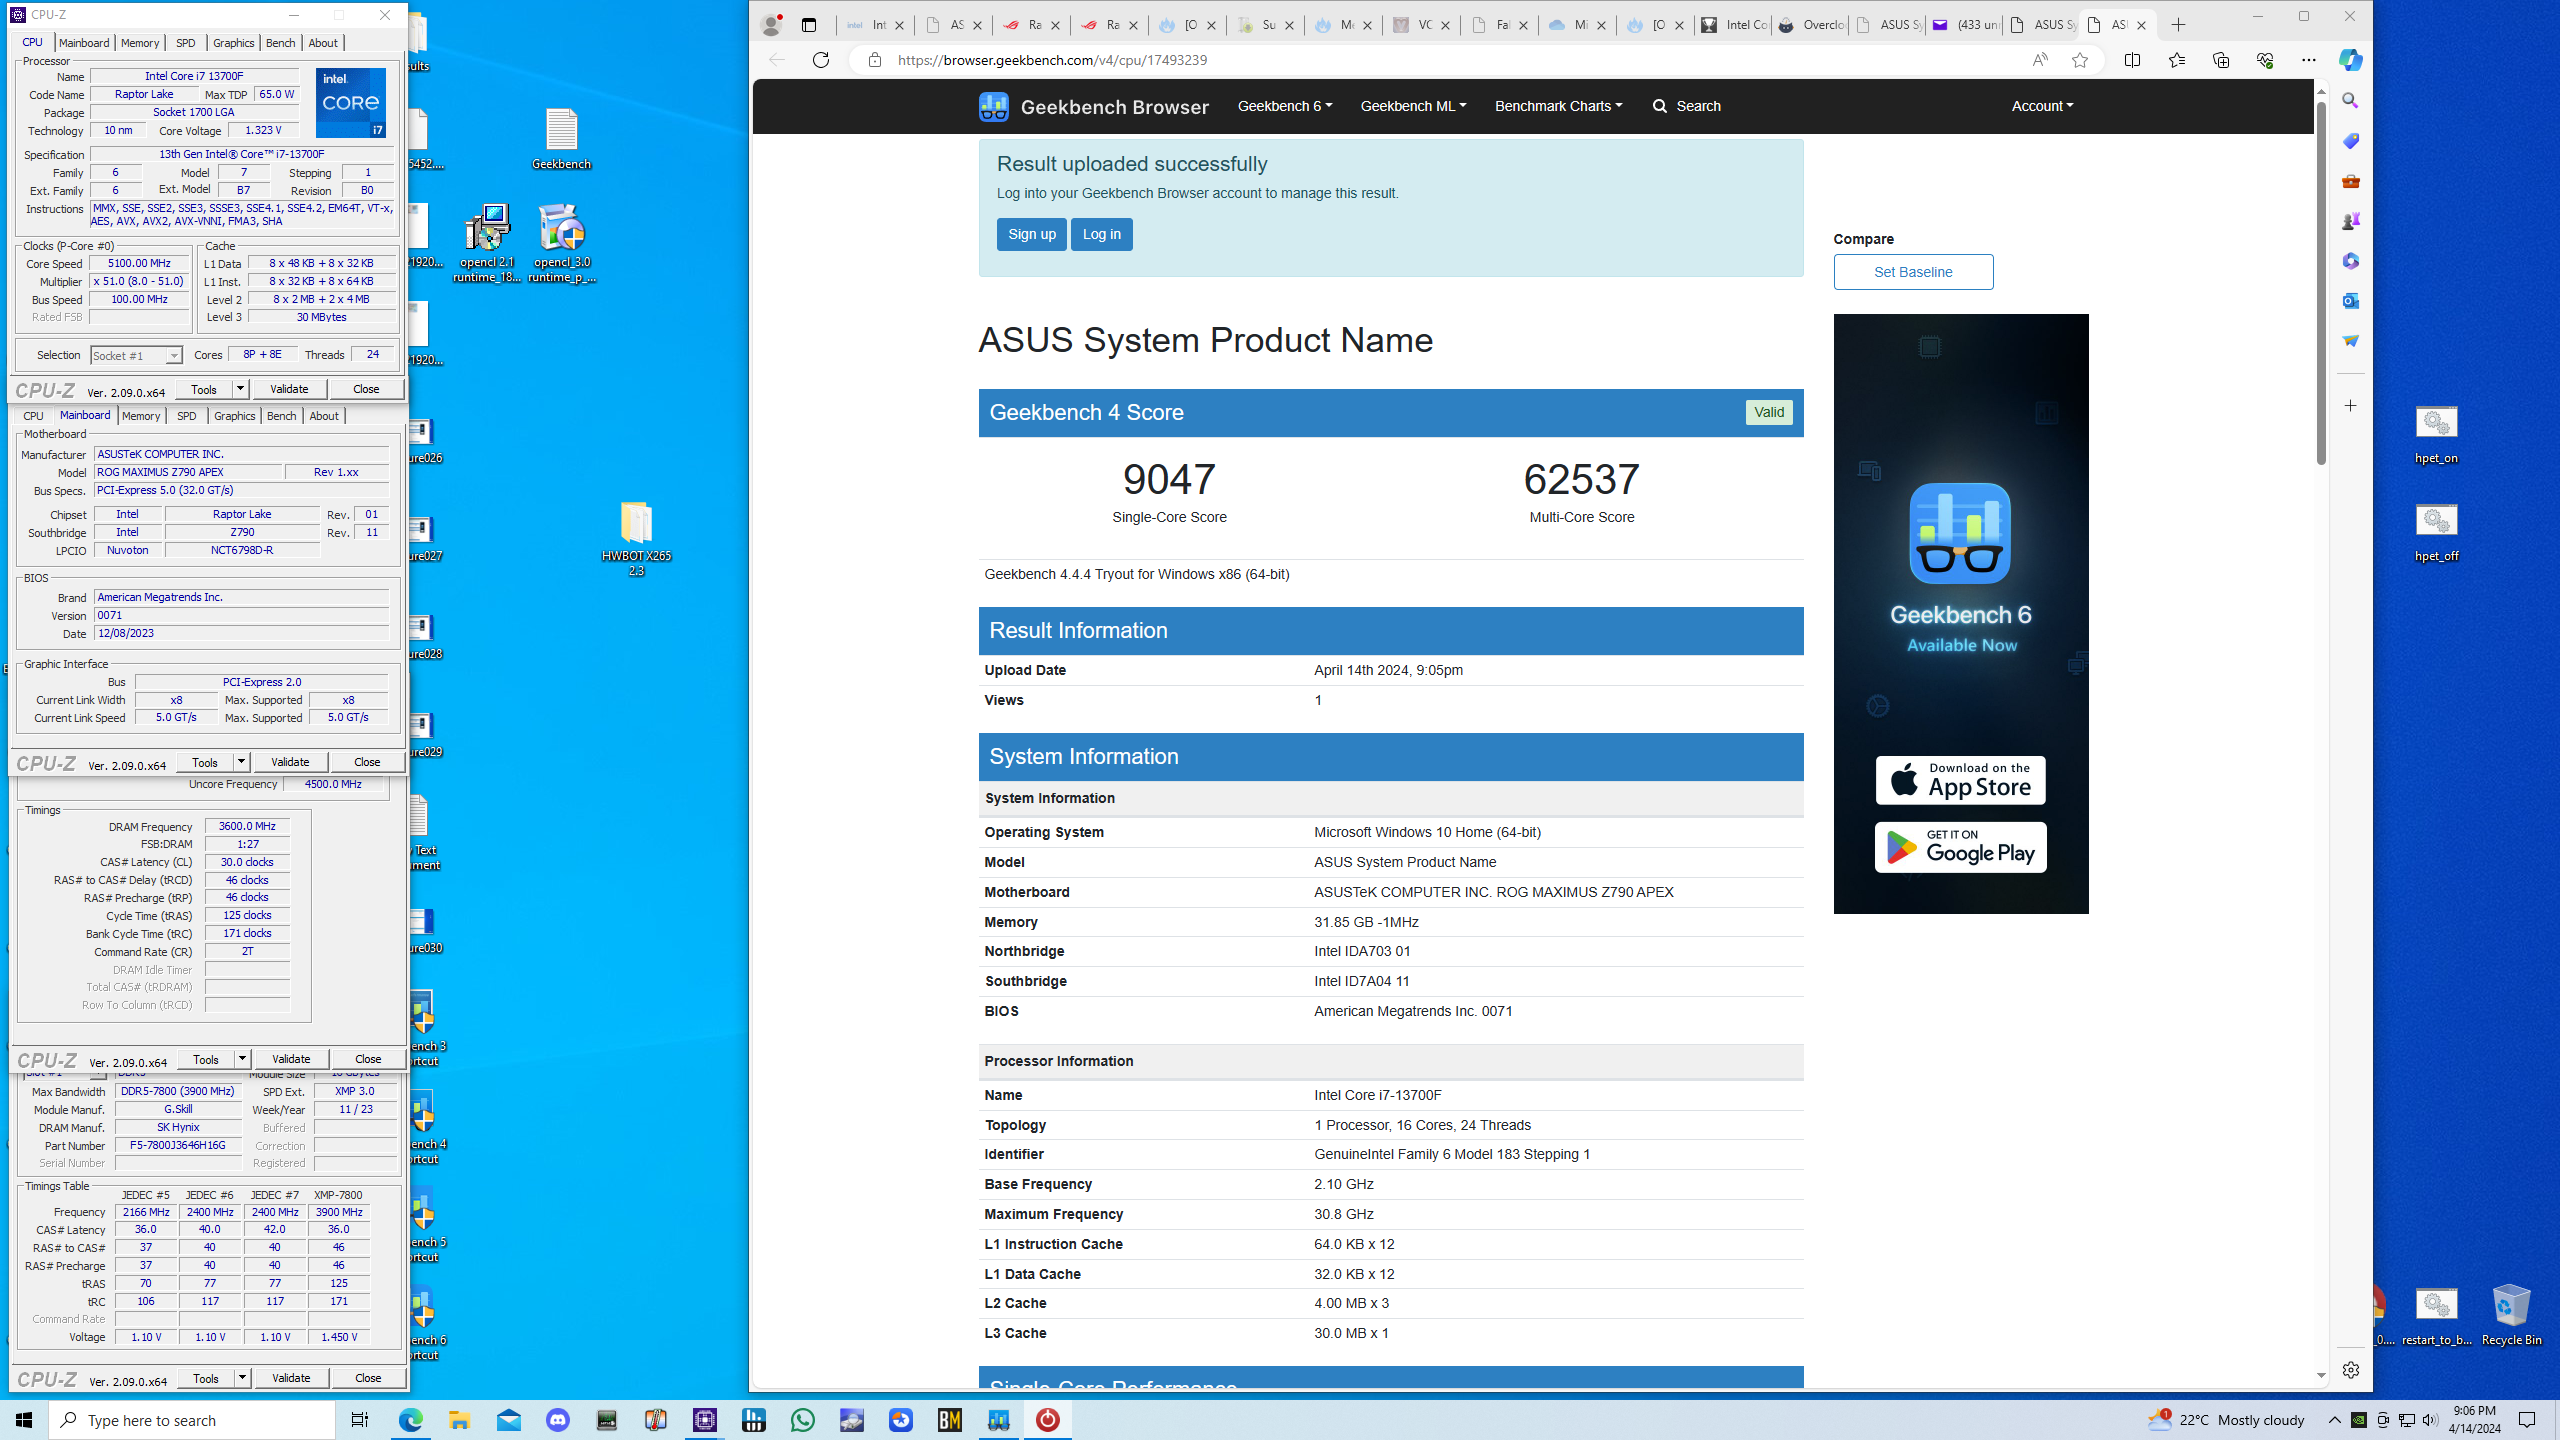The height and width of the screenshot is (1440, 2560).
Task: Click browser refresh button
Action: 821,60
